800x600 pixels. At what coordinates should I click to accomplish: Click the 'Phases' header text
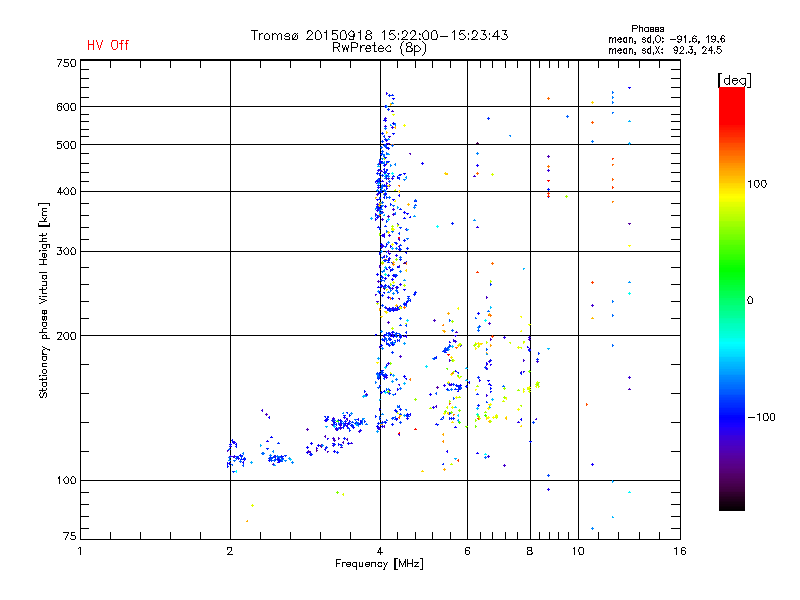coord(647,29)
